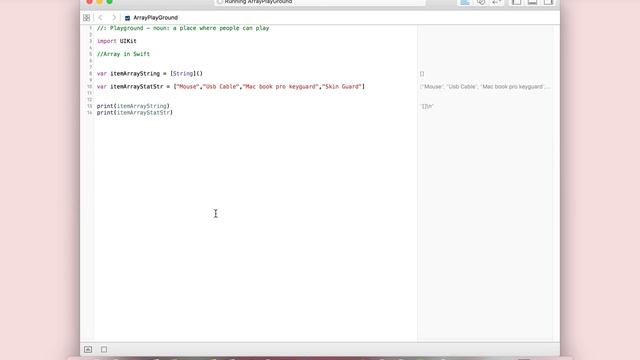Click the empty array result in sidebar
The image size is (640, 360).
tap(422, 74)
